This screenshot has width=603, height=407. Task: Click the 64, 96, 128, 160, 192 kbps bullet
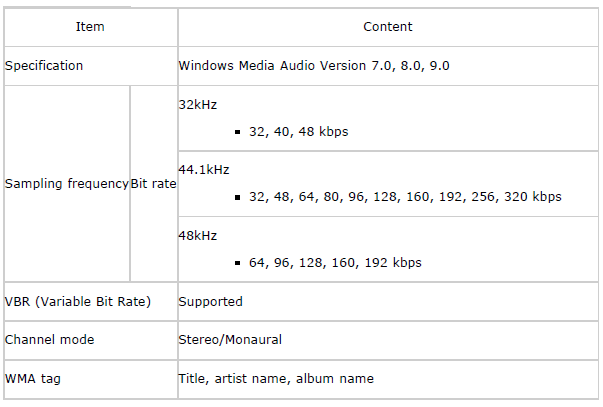[335, 263]
